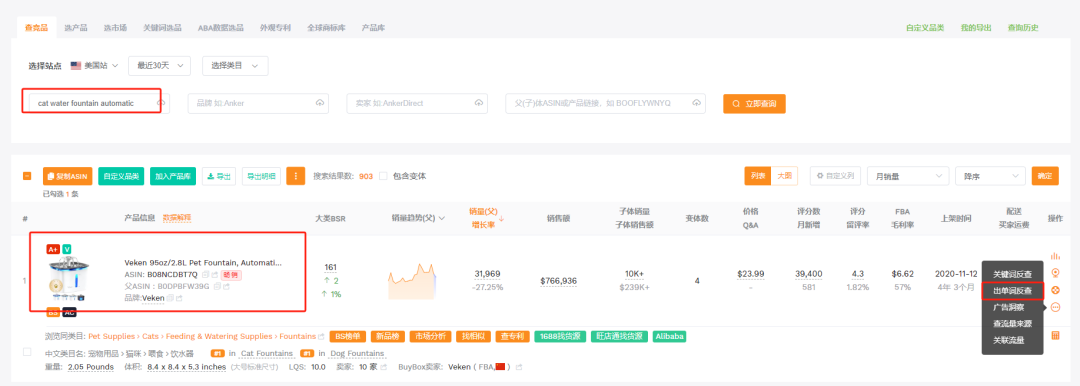Viewport: 1080px width, 386px height.
Task: Select the 大图 large image view
Action: tap(785, 176)
